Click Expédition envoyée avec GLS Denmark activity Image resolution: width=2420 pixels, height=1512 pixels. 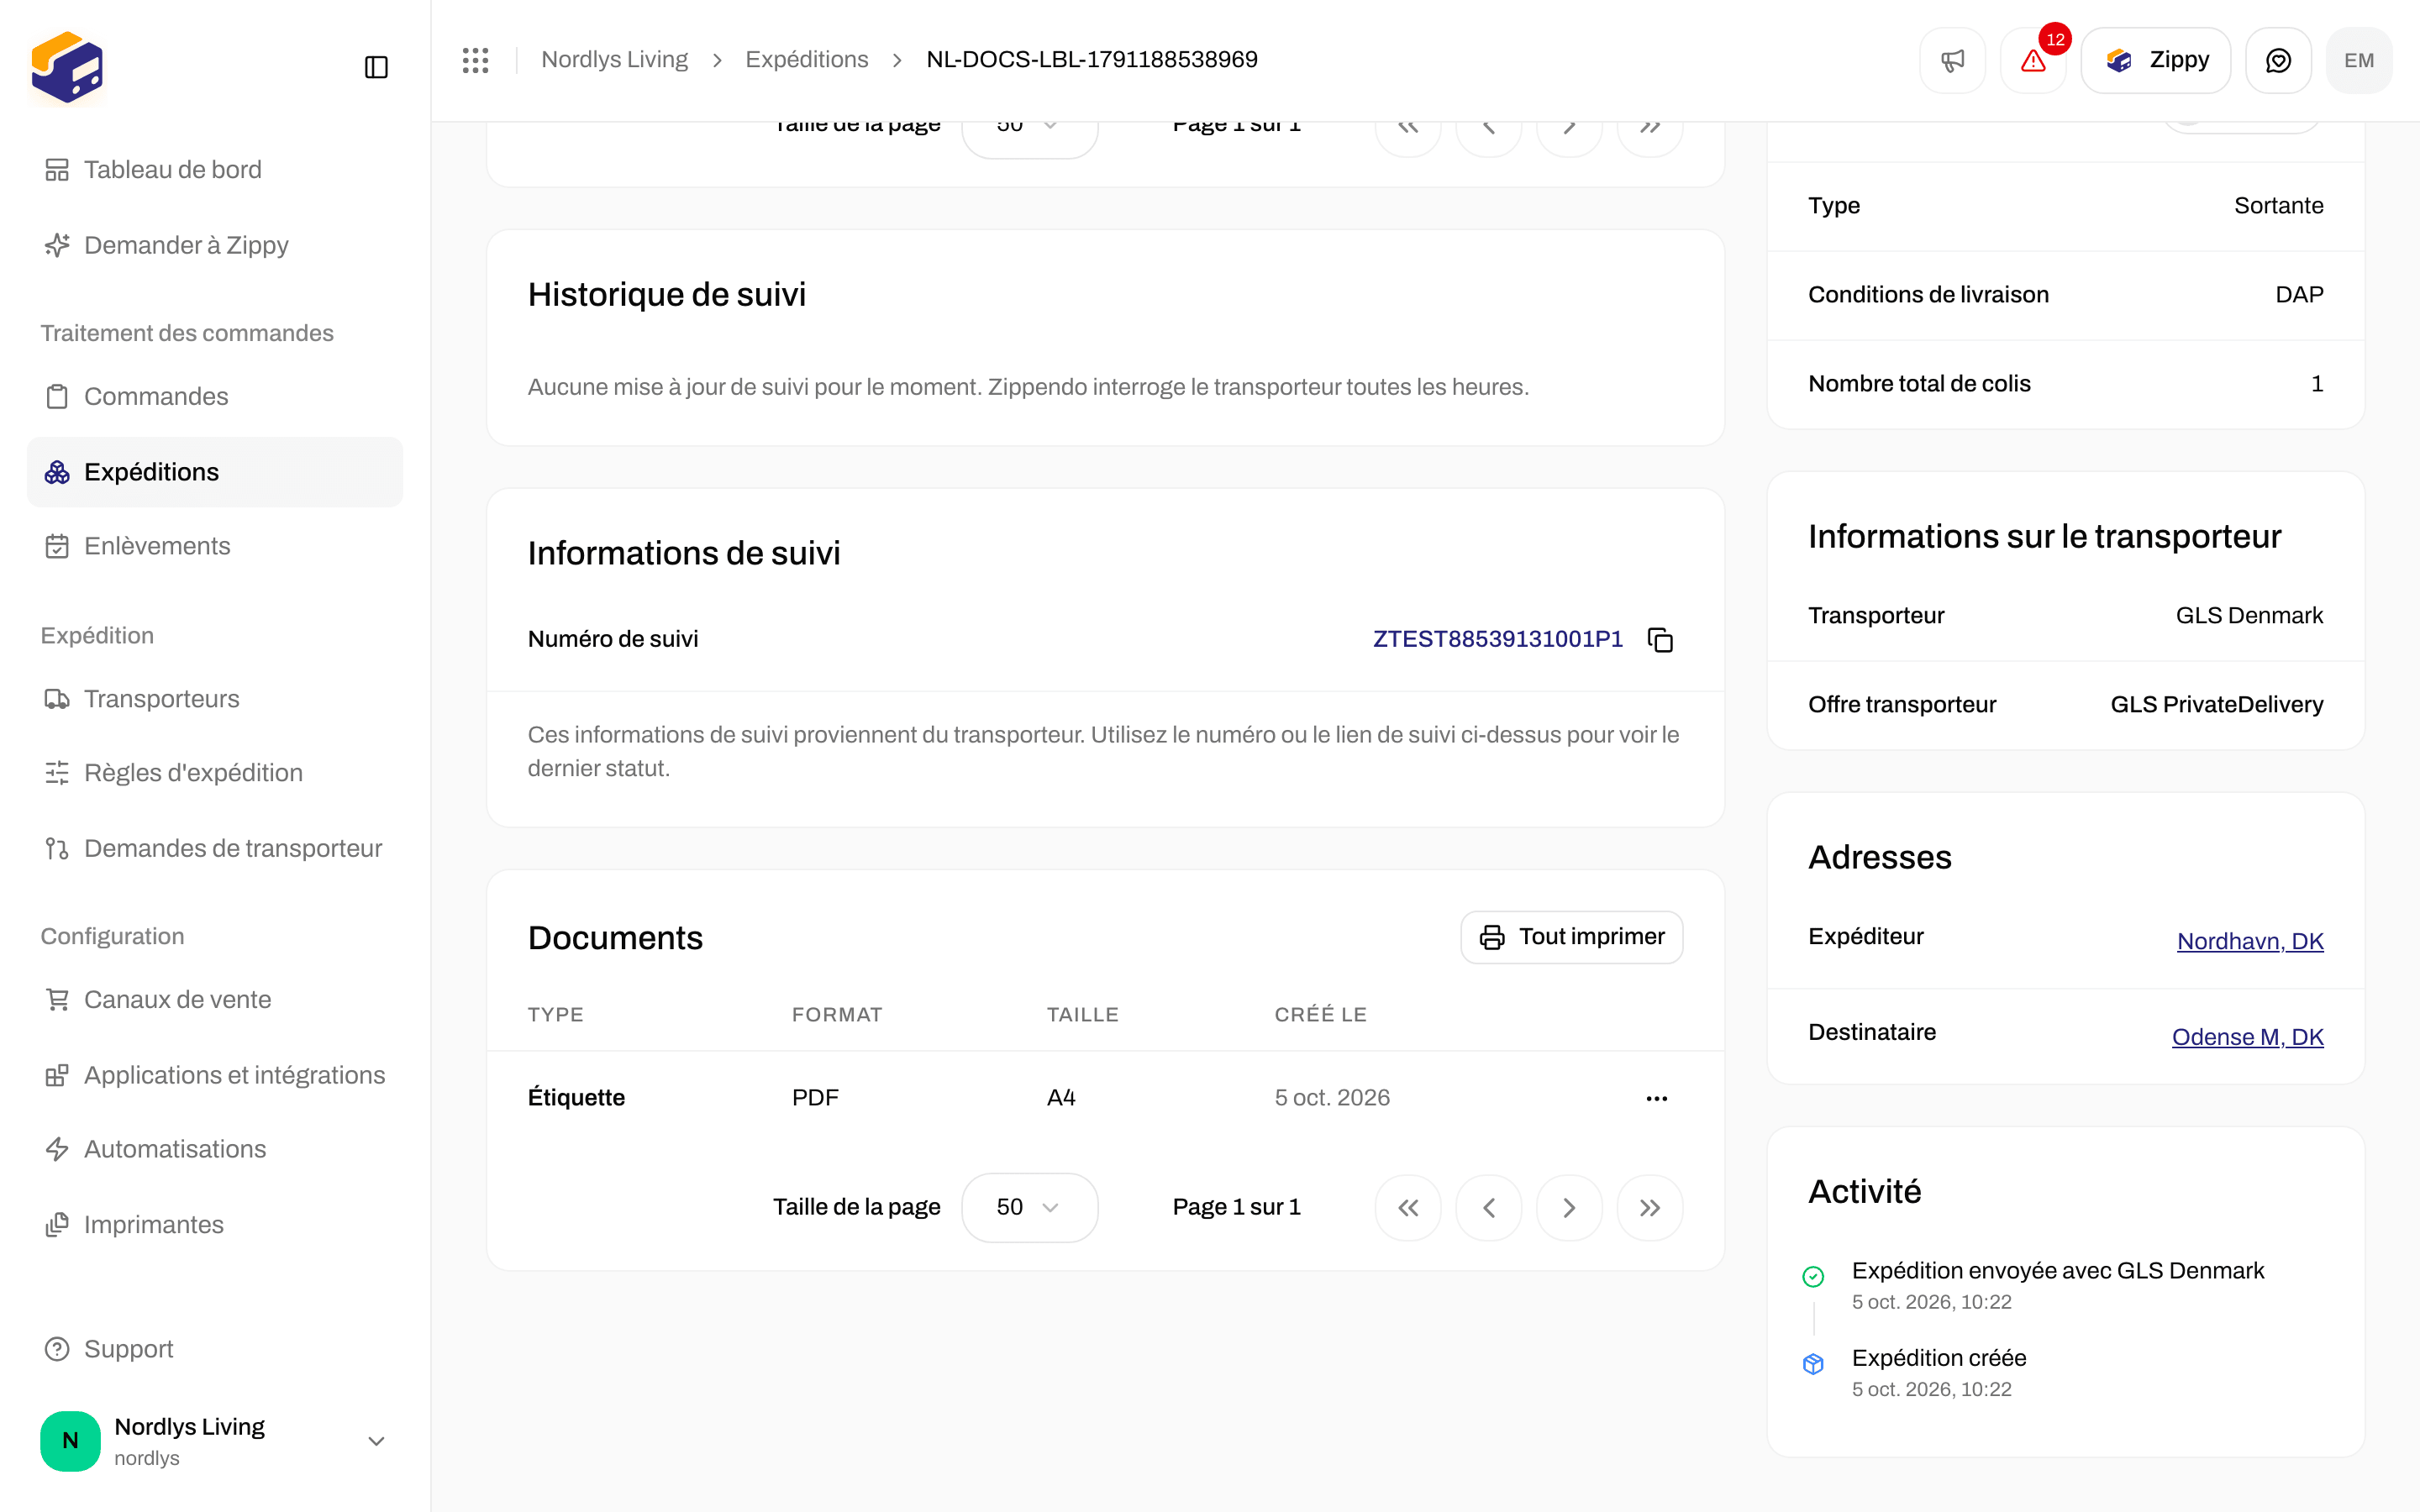click(x=2057, y=1271)
